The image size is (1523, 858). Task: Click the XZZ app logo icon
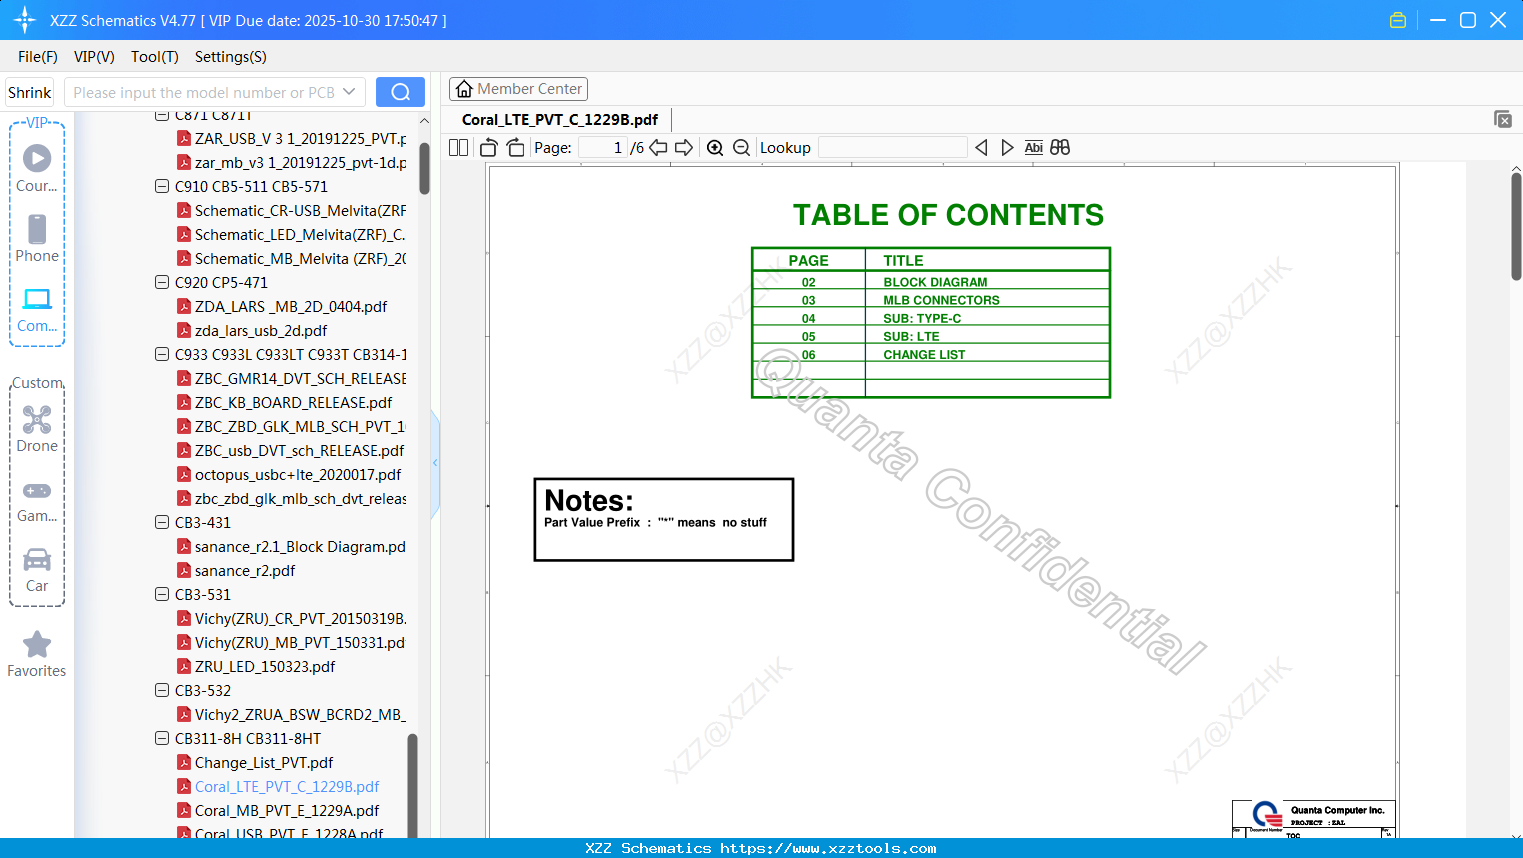[x=25, y=20]
